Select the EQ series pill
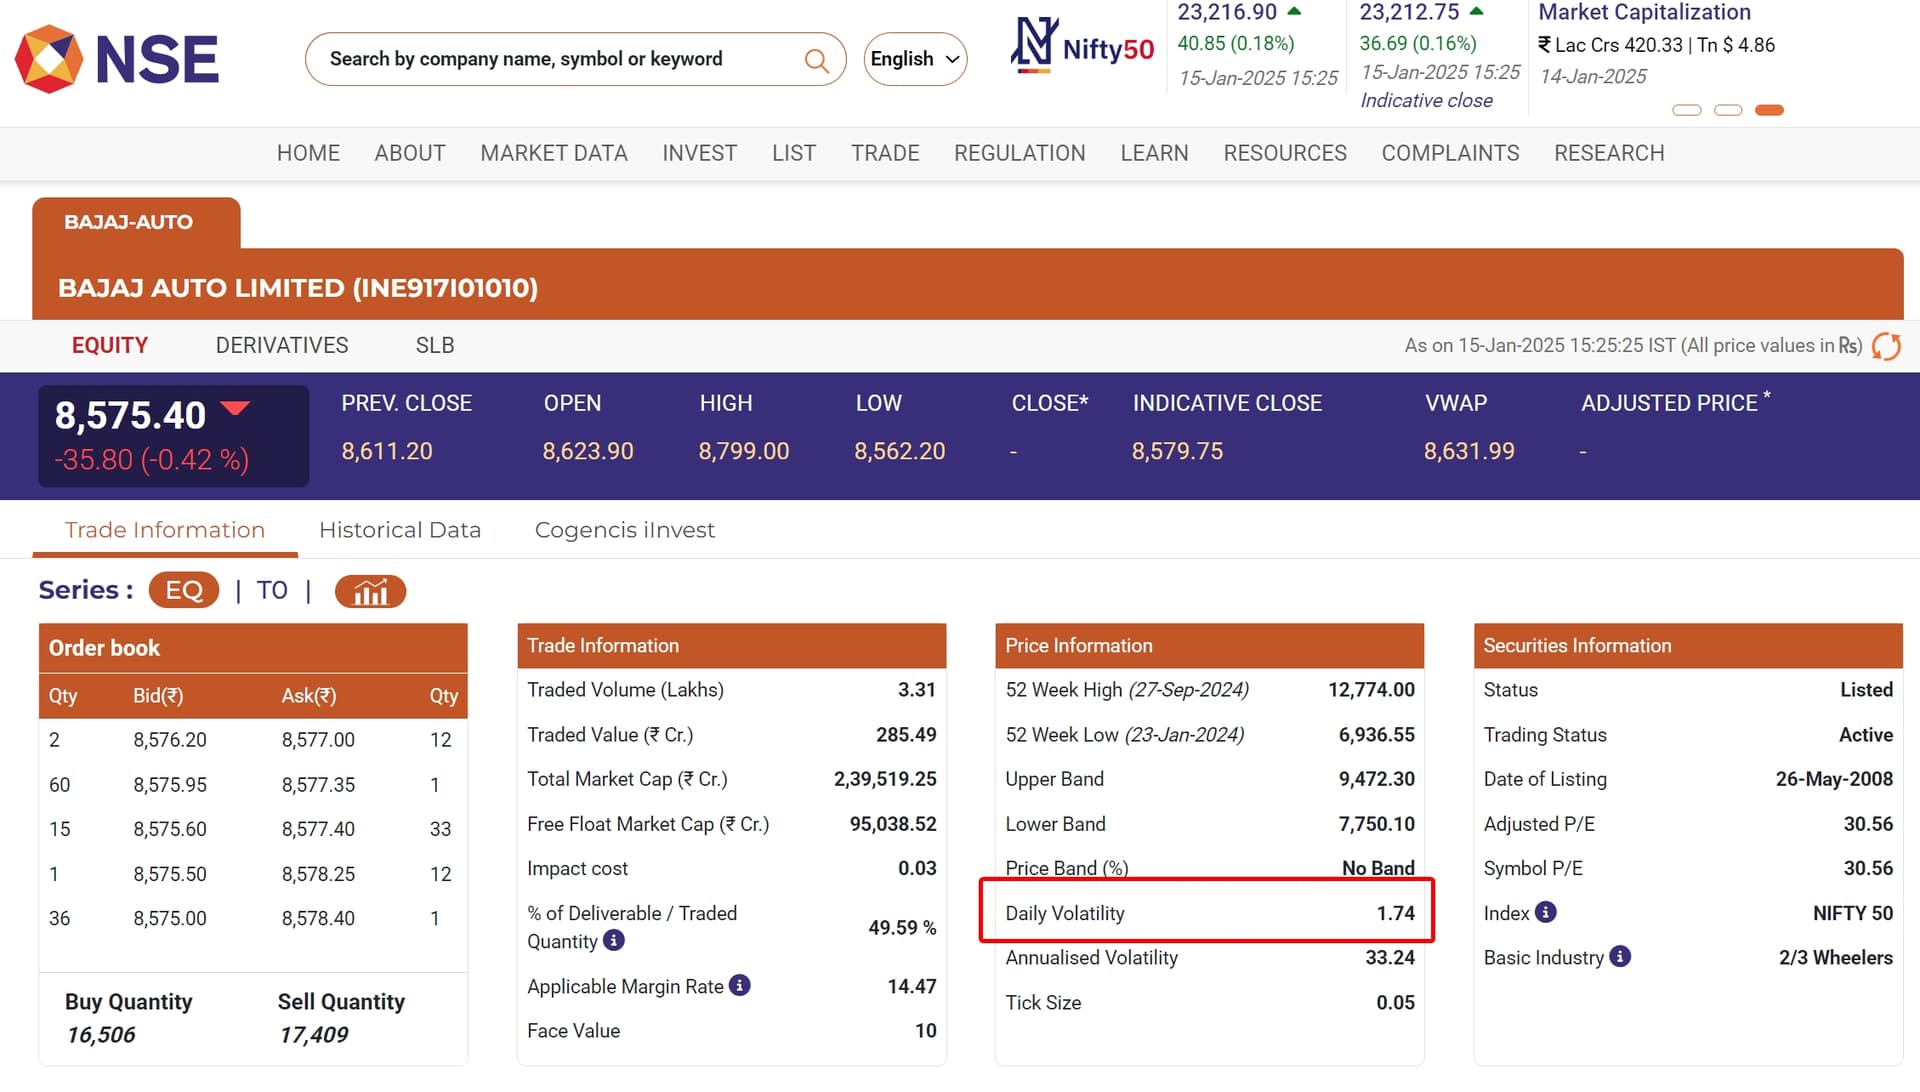Viewport: 1920px width, 1092px height. (184, 591)
